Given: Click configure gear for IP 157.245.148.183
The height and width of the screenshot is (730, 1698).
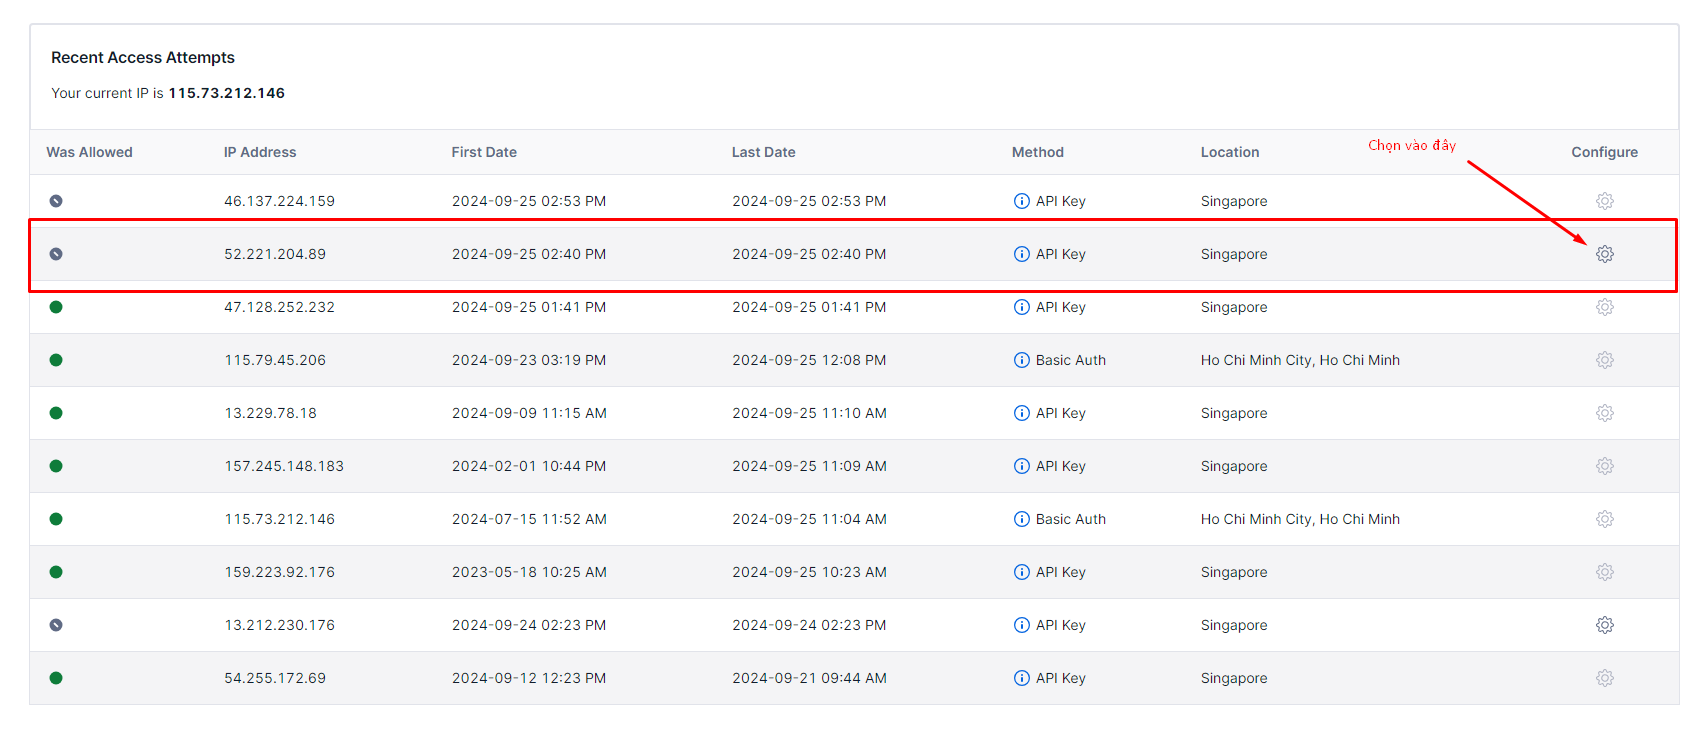Looking at the screenshot, I should [x=1604, y=466].
